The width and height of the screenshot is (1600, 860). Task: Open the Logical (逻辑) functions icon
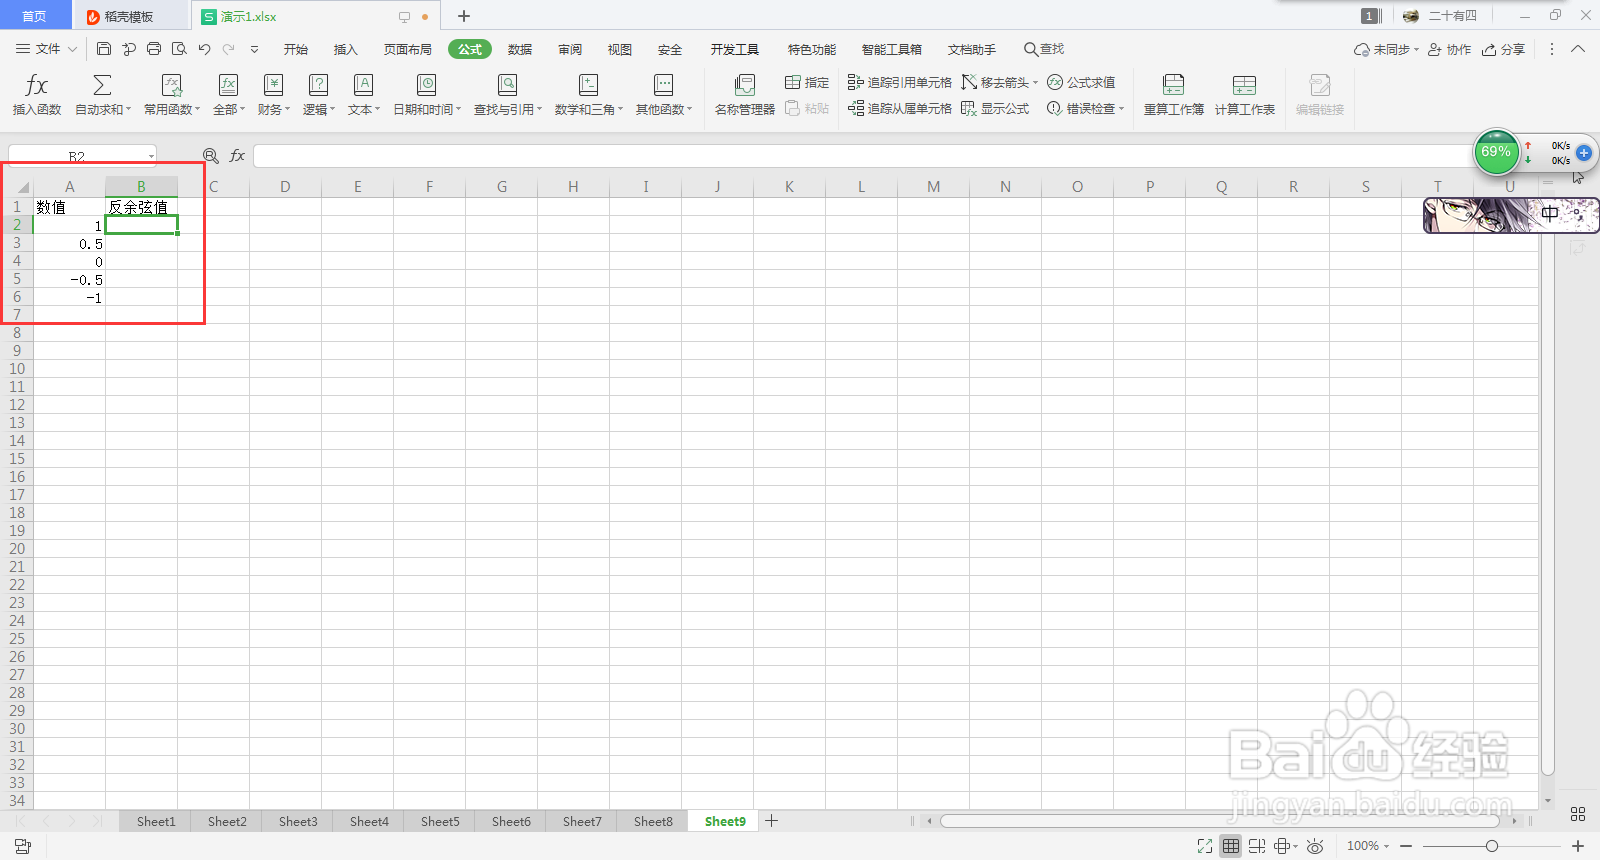coord(318,86)
